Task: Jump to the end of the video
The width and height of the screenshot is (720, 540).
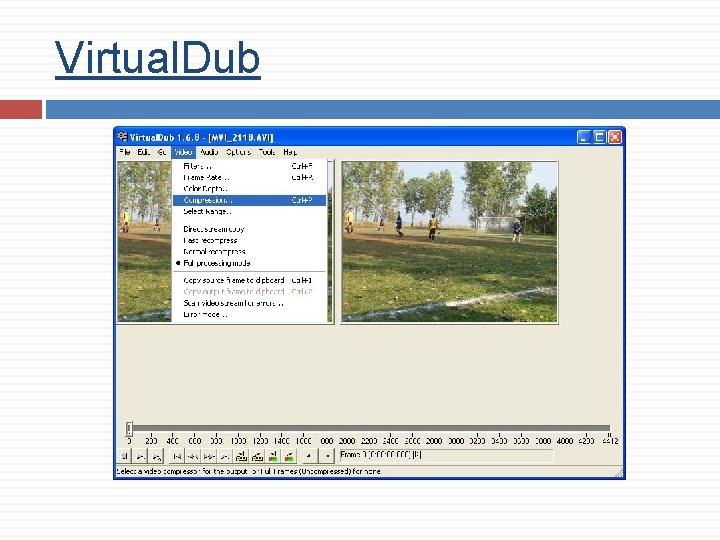Action: [x=225, y=456]
